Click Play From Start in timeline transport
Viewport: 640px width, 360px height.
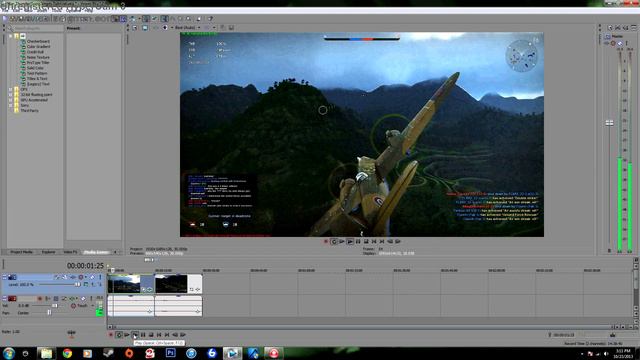tap(127, 335)
